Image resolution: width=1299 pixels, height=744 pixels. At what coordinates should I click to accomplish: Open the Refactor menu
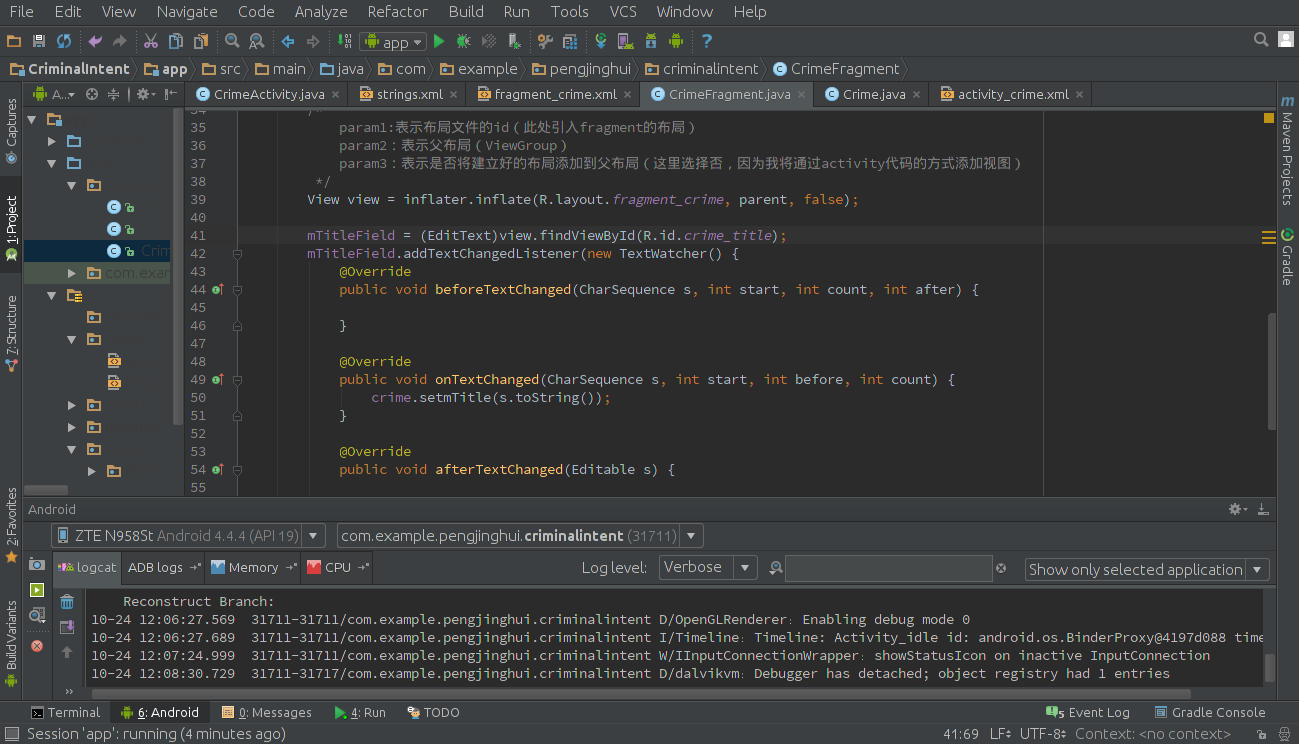(x=397, y=12)
